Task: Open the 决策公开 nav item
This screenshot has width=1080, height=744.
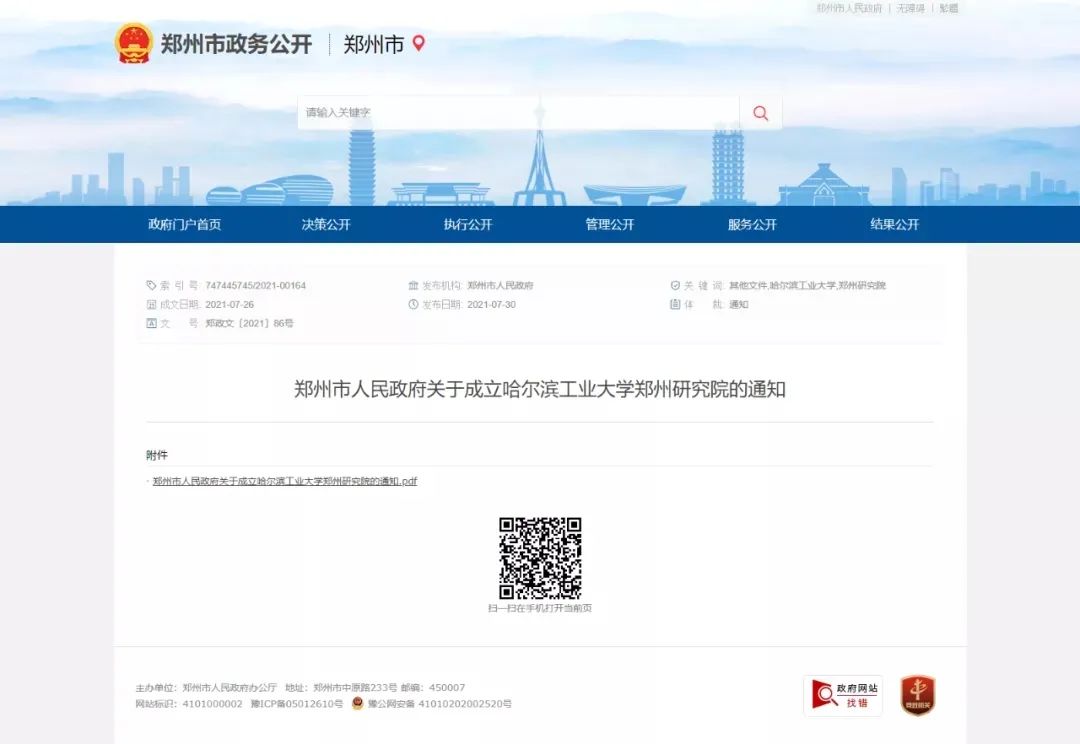Action: 326,225
